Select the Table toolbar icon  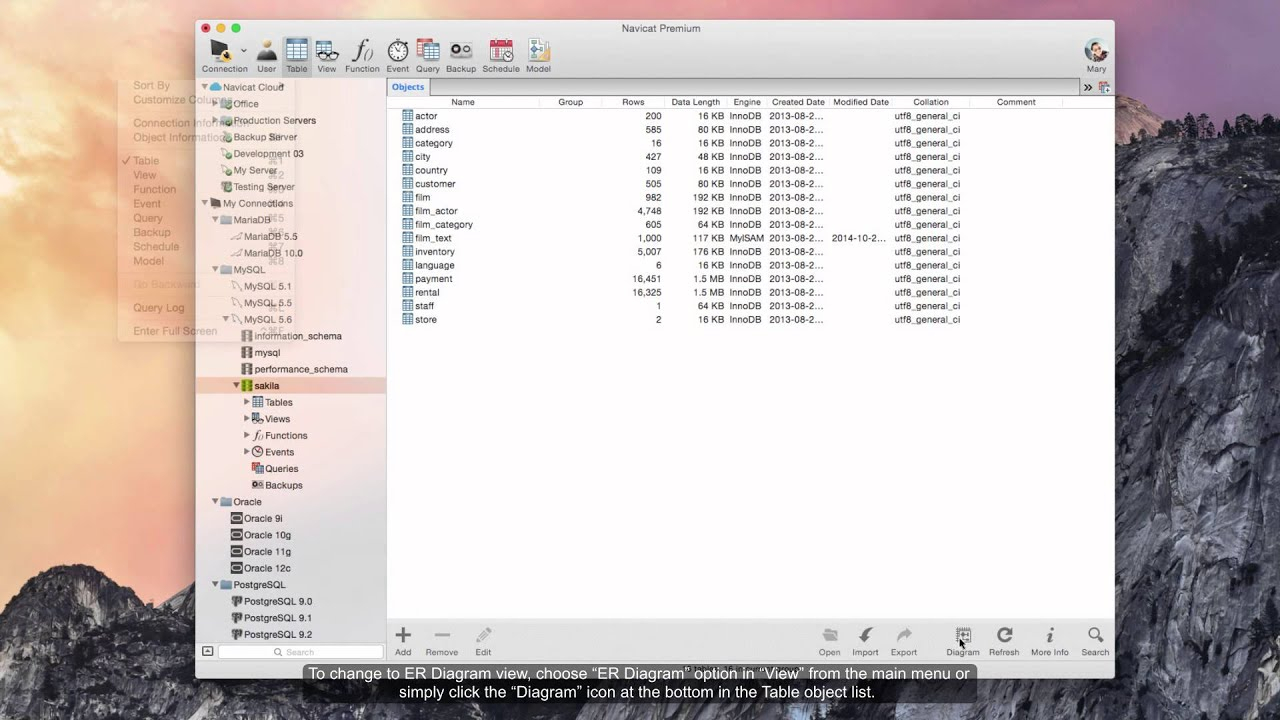[x=297, y=51]
